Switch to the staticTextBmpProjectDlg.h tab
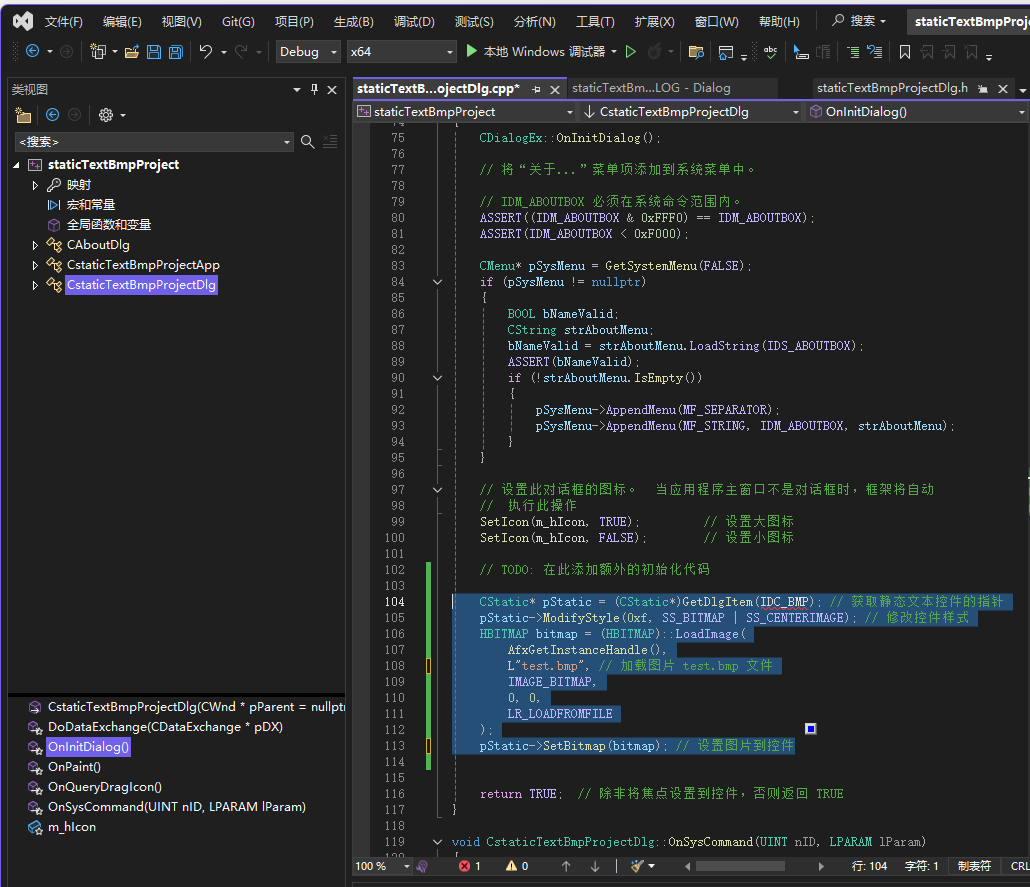Viewport: 1030px width, 887px height. pyautogui.click(x=891, y=88)
